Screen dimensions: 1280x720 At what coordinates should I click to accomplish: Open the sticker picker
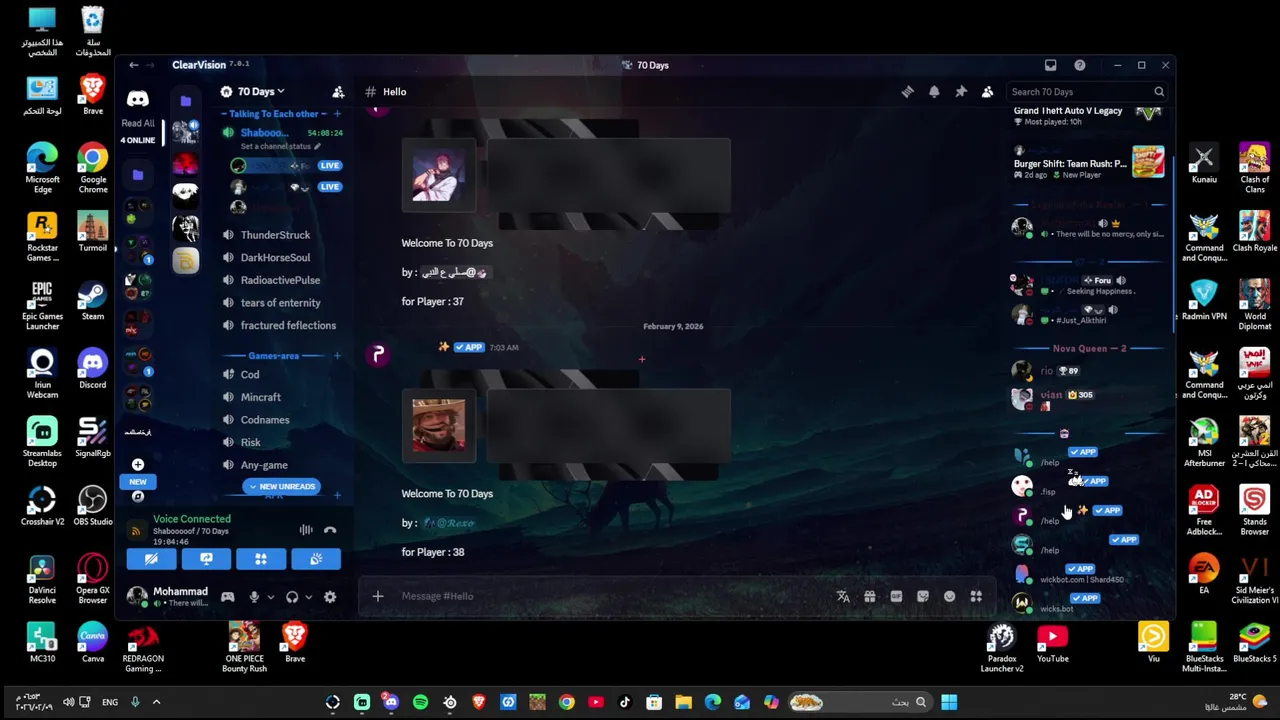[923, 596]
